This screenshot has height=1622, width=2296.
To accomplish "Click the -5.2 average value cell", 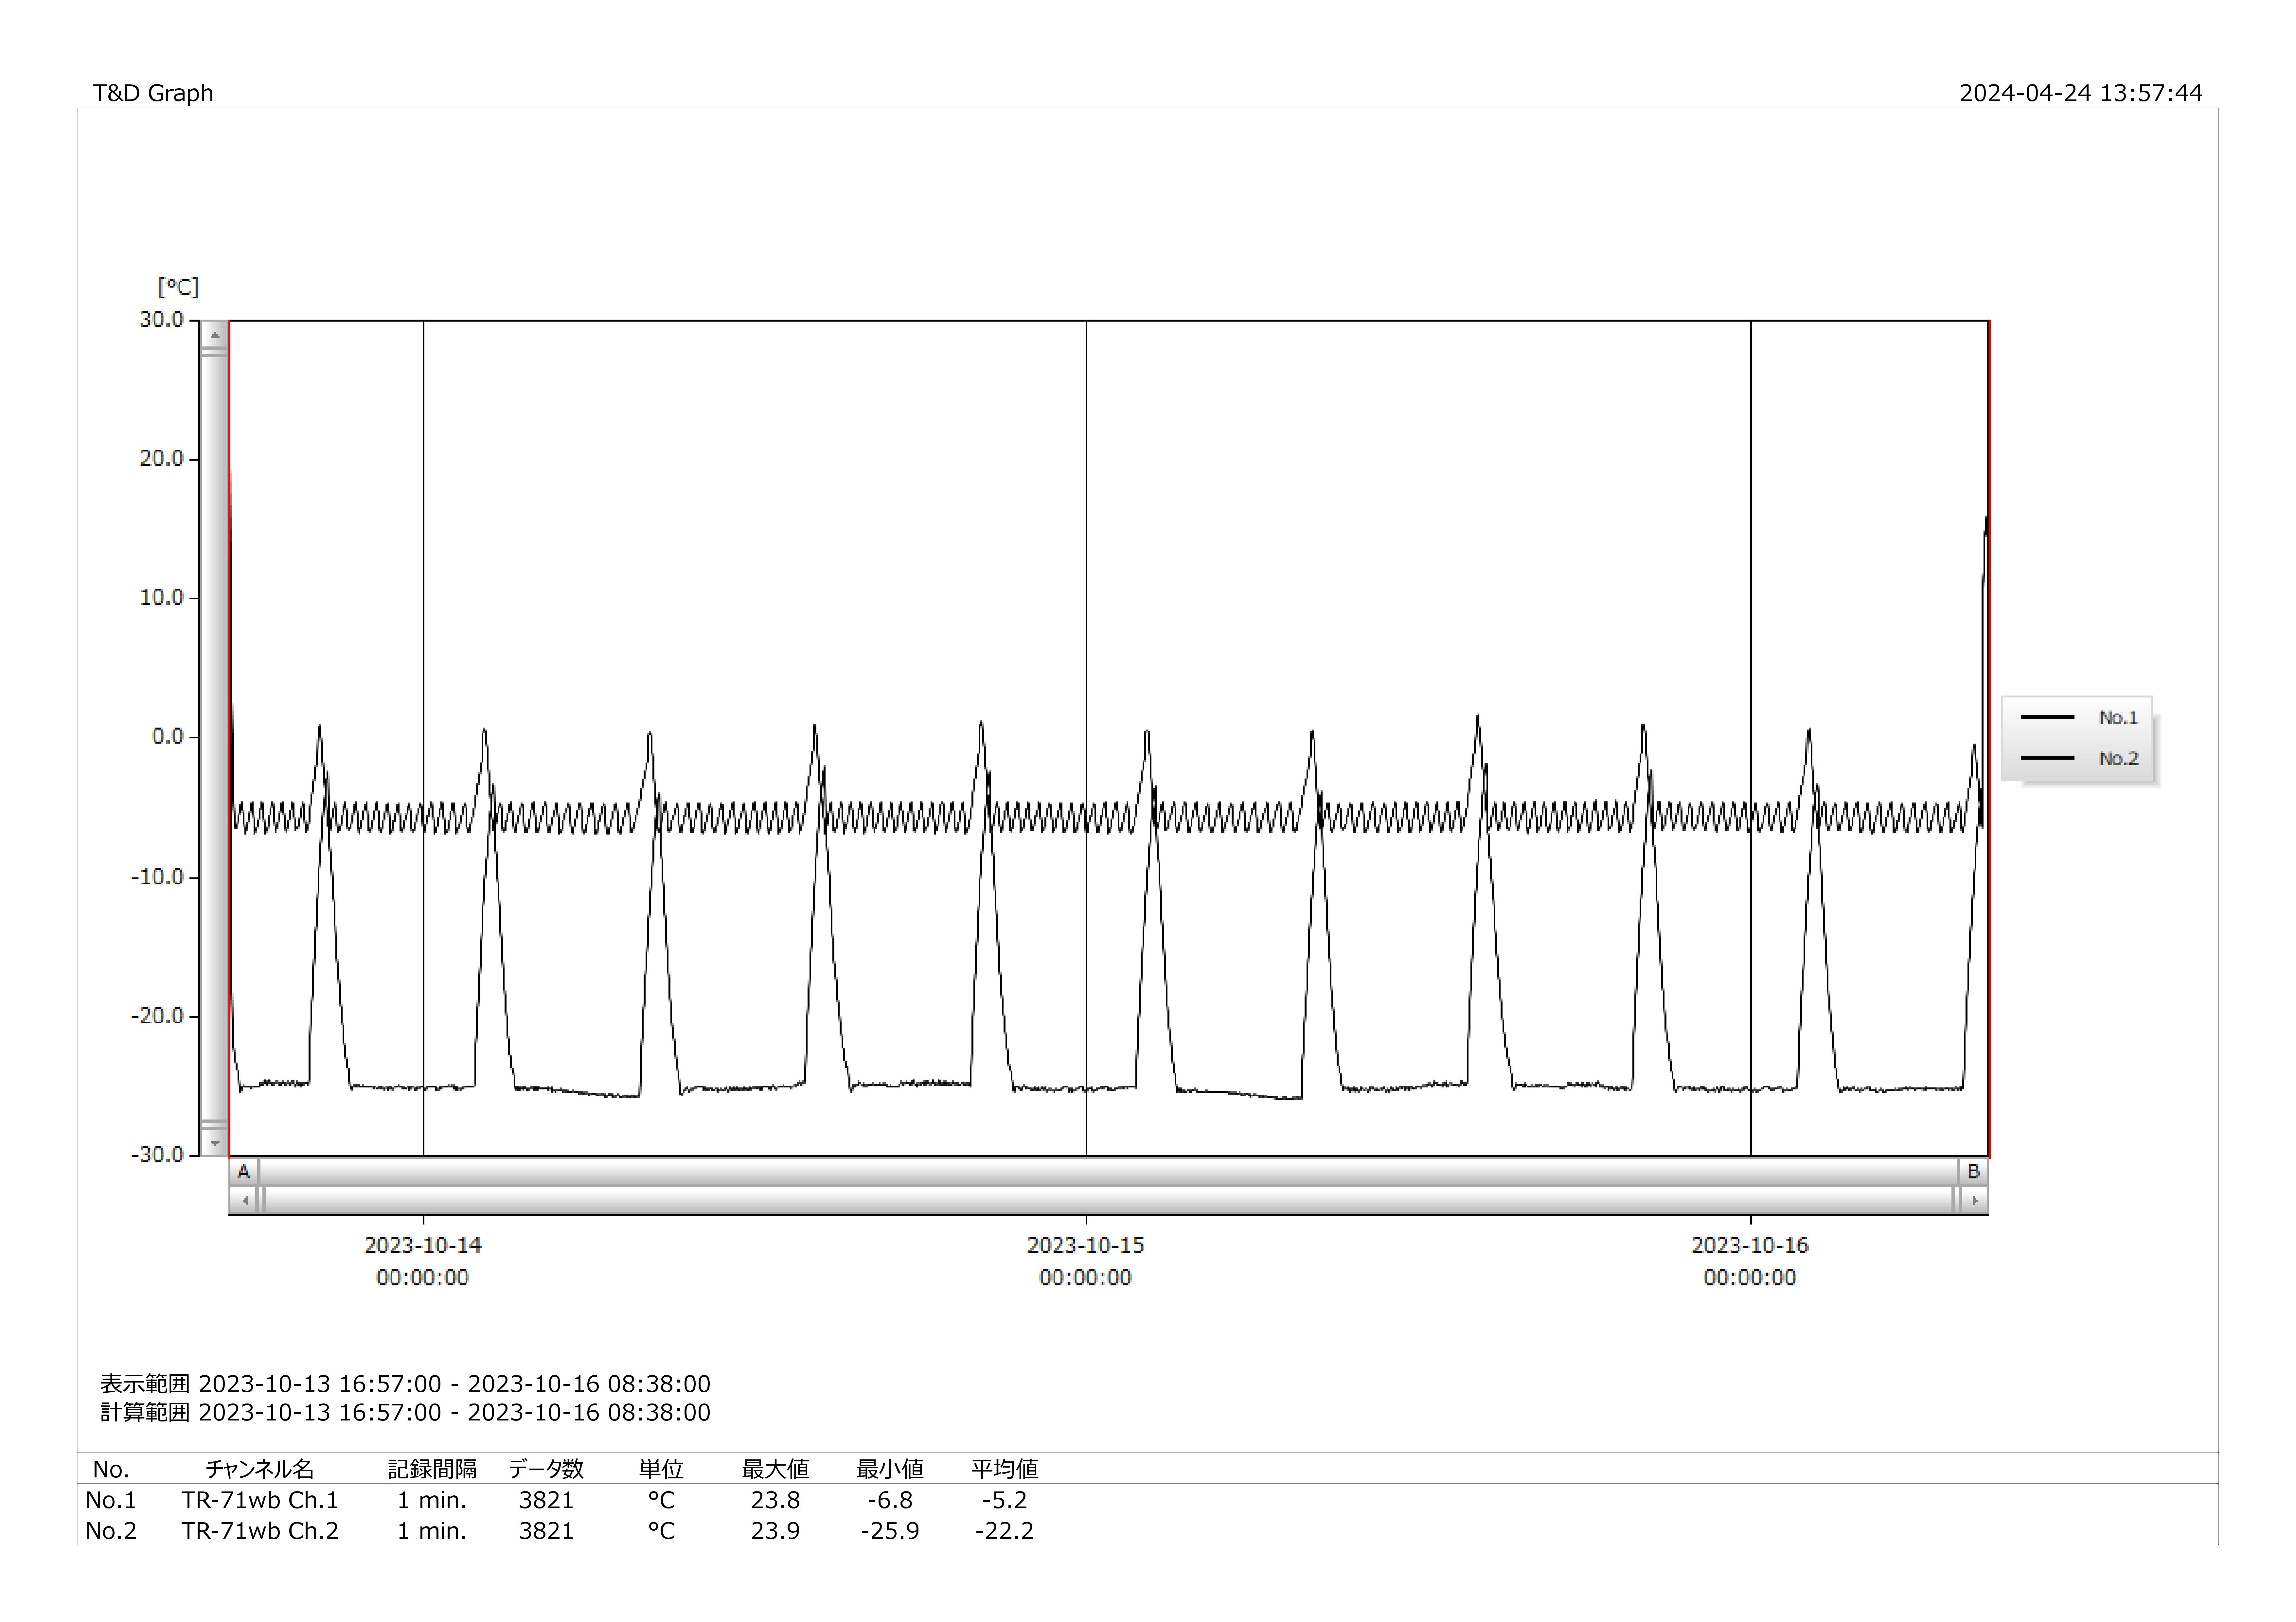I will (1005, 1500).
